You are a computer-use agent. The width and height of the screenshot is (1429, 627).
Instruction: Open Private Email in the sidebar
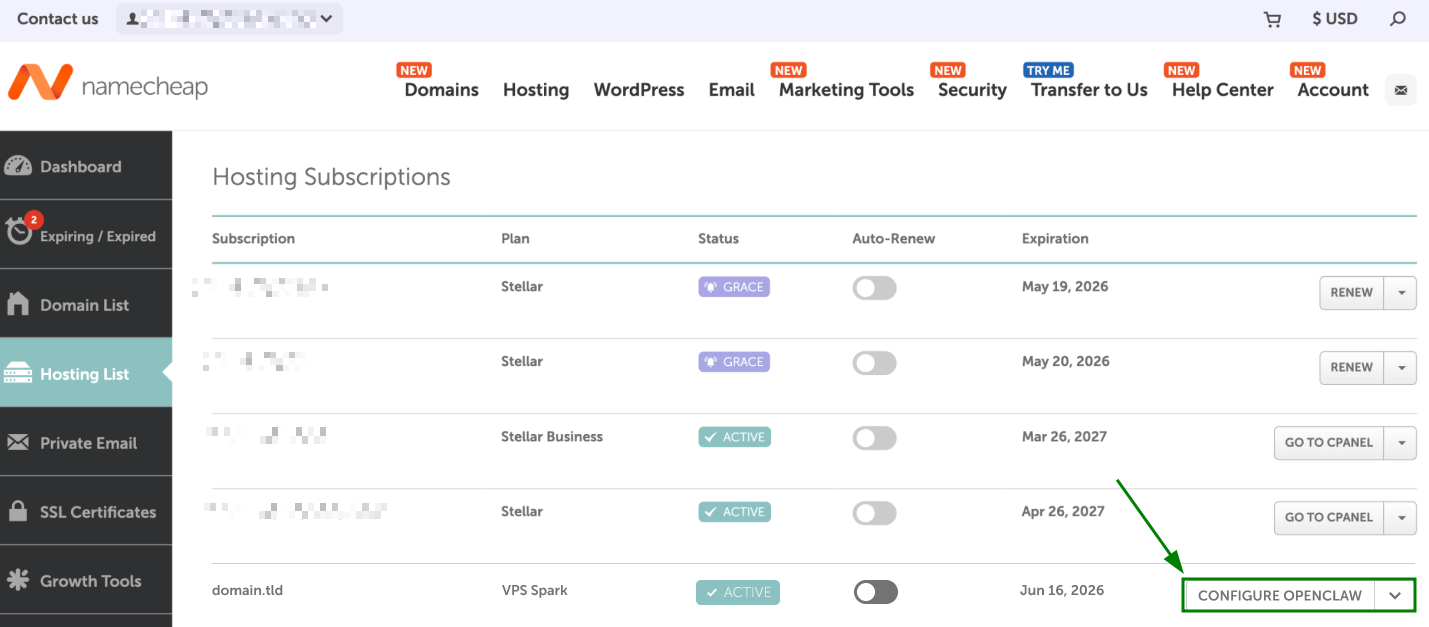pyautogui.click(x=86, y=443)
